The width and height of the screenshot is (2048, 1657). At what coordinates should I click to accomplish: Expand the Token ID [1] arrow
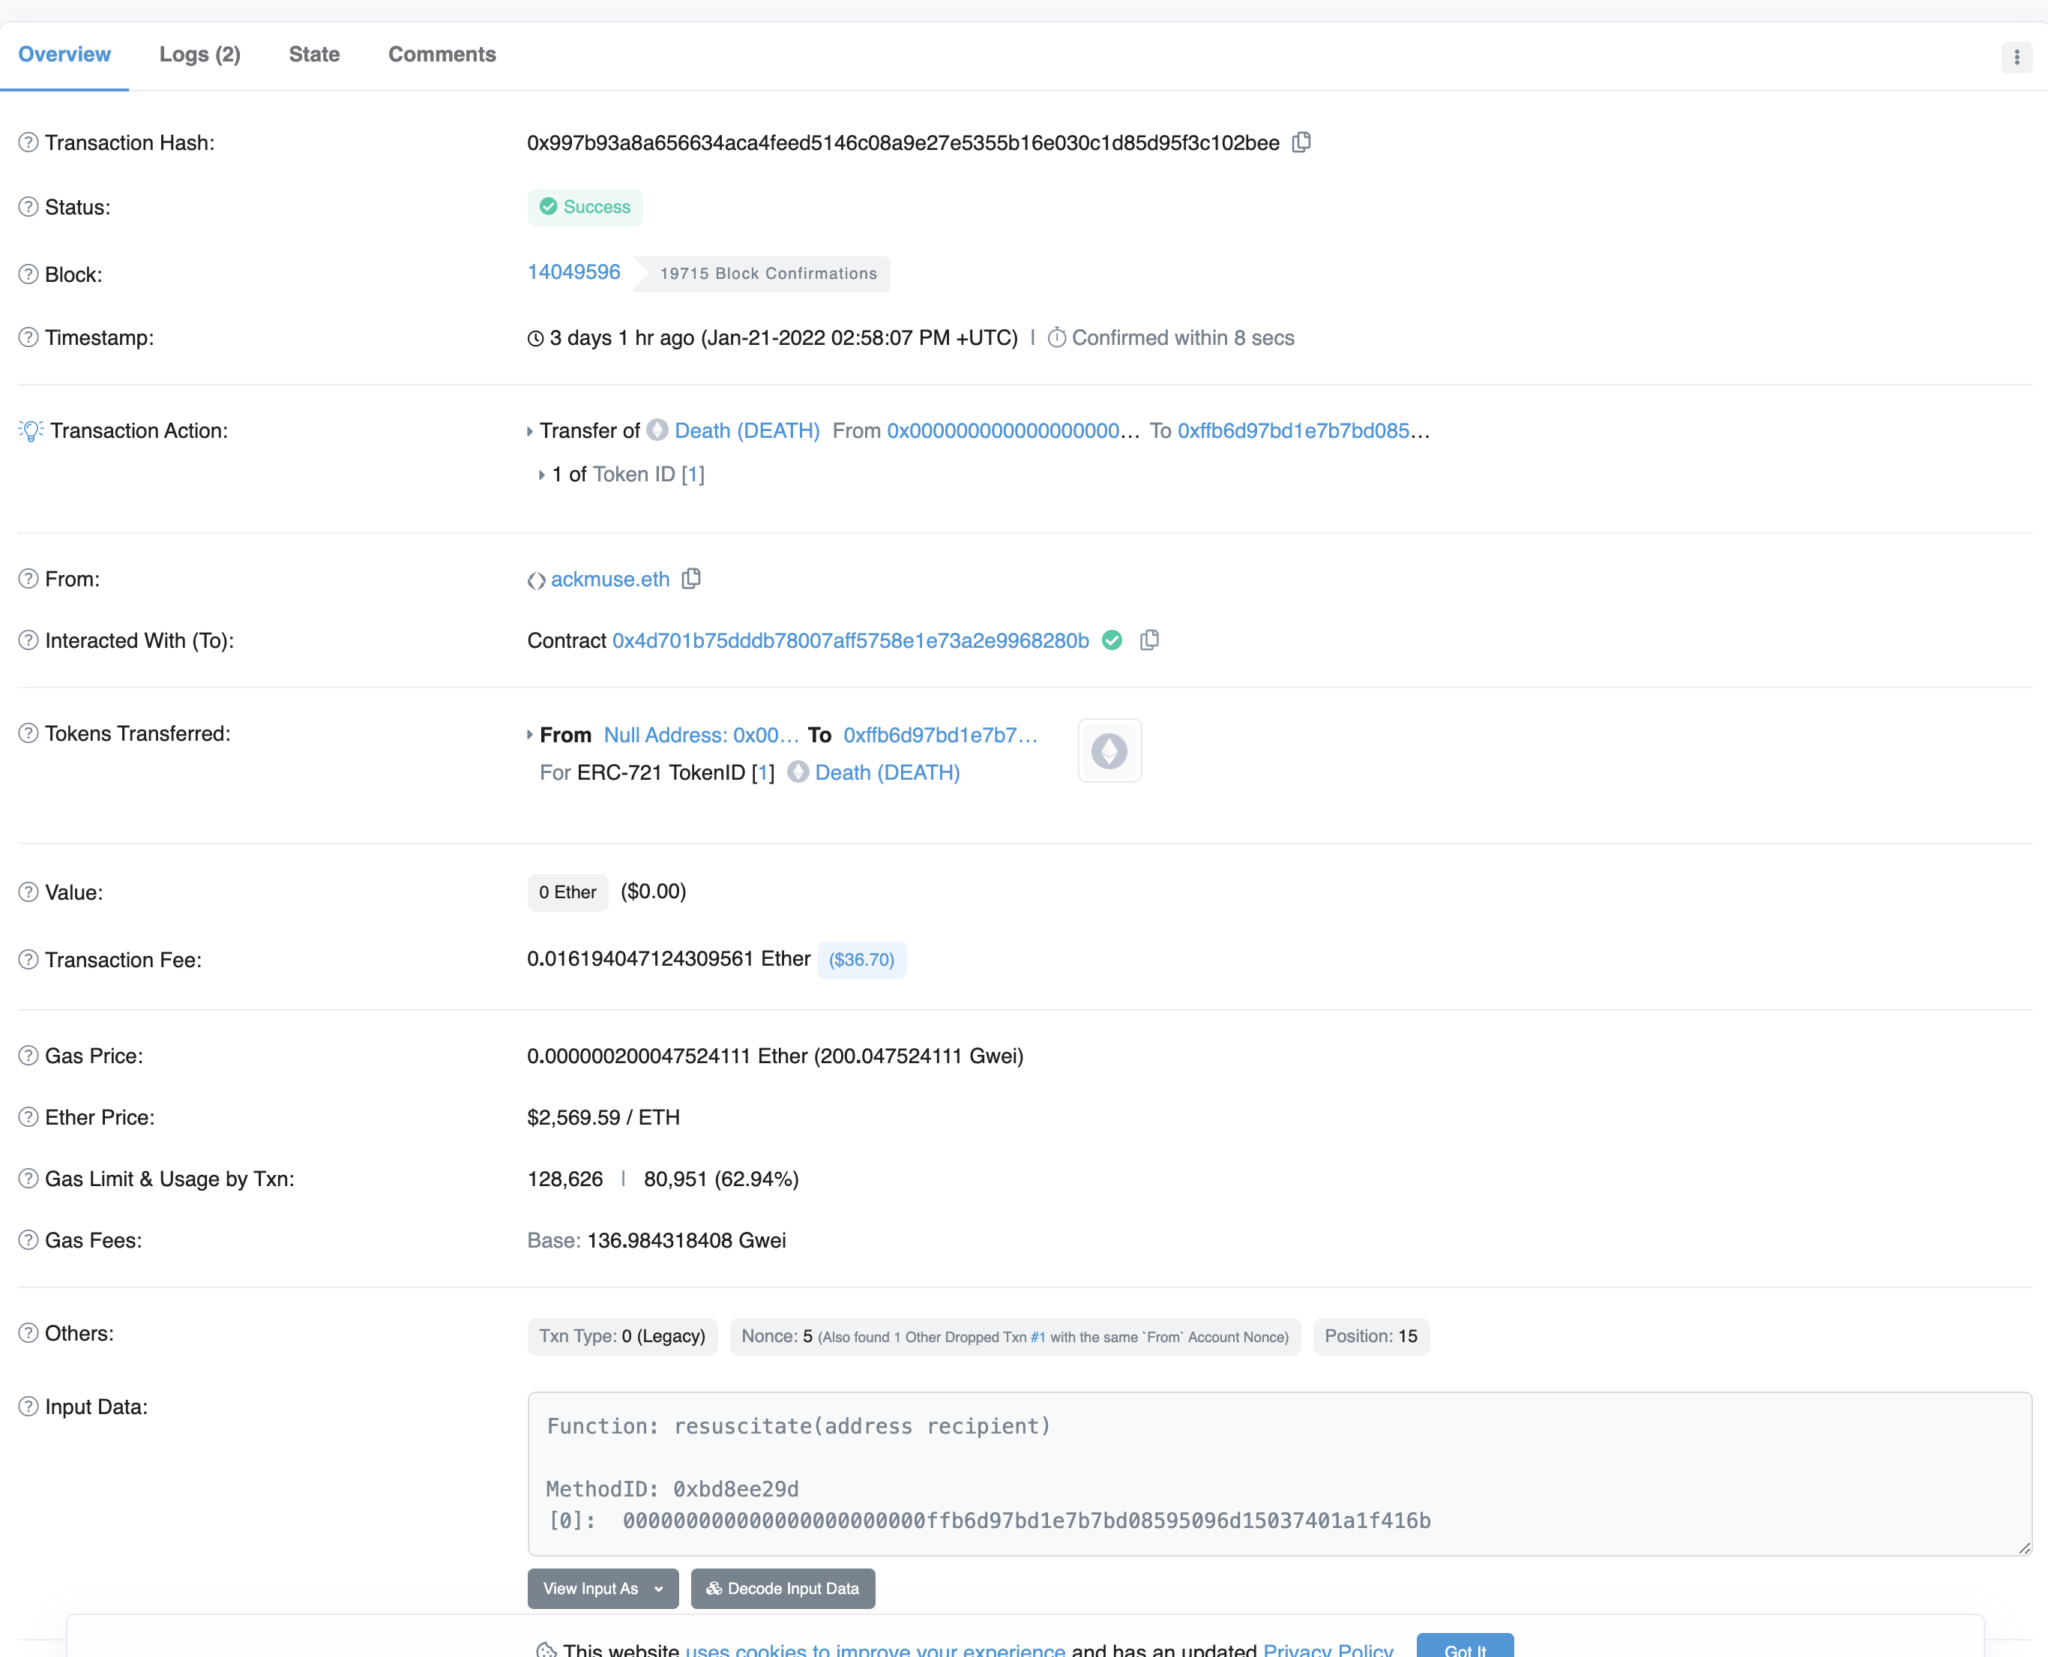pyautogui.click(x=541, y=475)
